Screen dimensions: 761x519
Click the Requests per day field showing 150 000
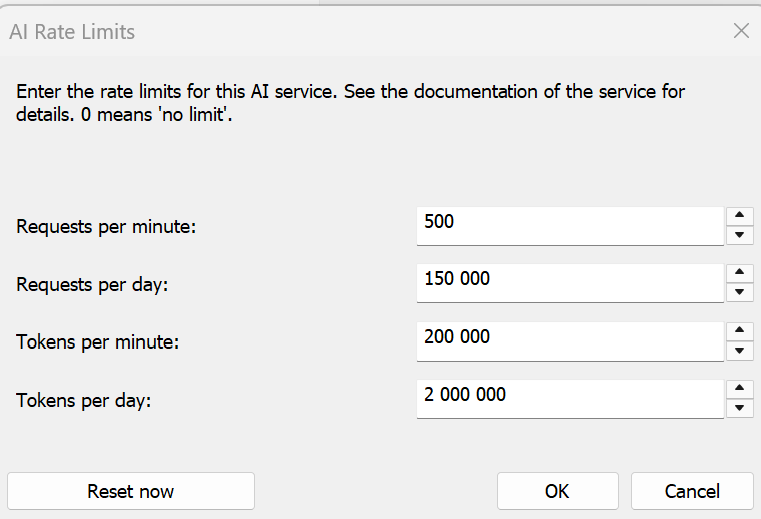tap(569, 281)
